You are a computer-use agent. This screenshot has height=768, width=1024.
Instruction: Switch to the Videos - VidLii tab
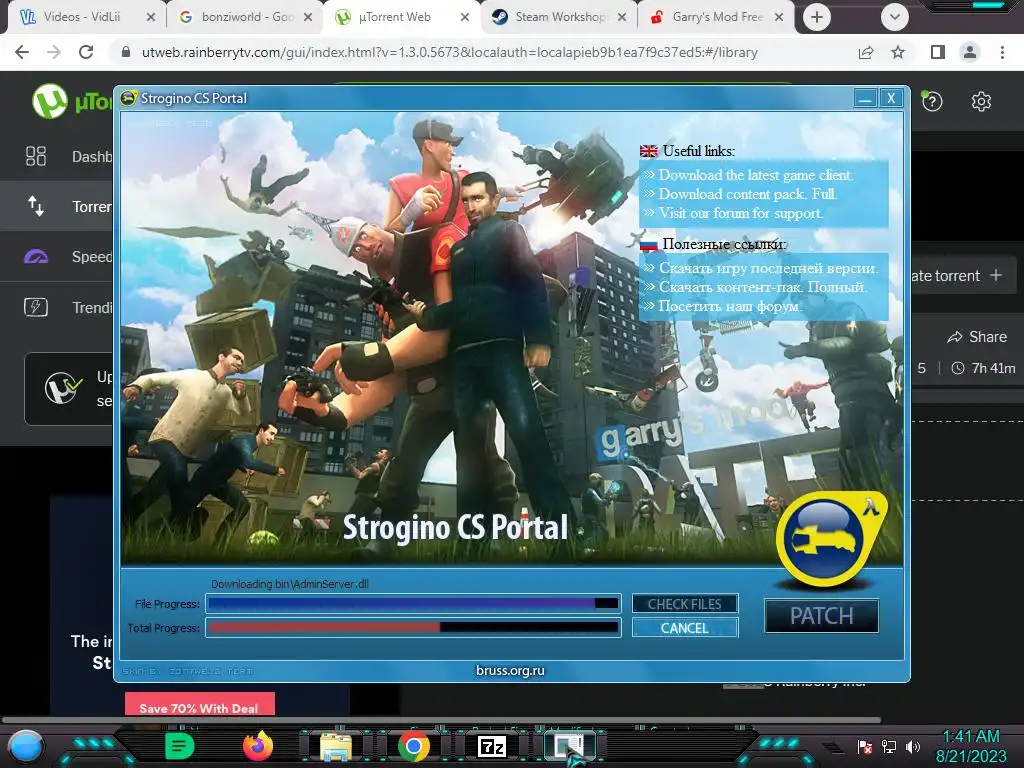(82, 17)
